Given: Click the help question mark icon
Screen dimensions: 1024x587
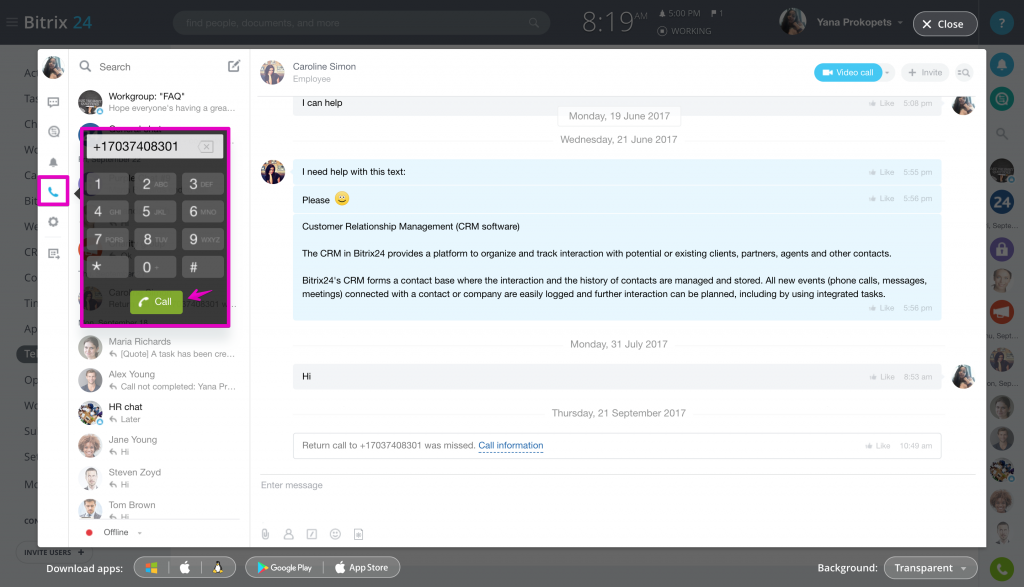Looking at the screenshot, I should click(1001, 23).
